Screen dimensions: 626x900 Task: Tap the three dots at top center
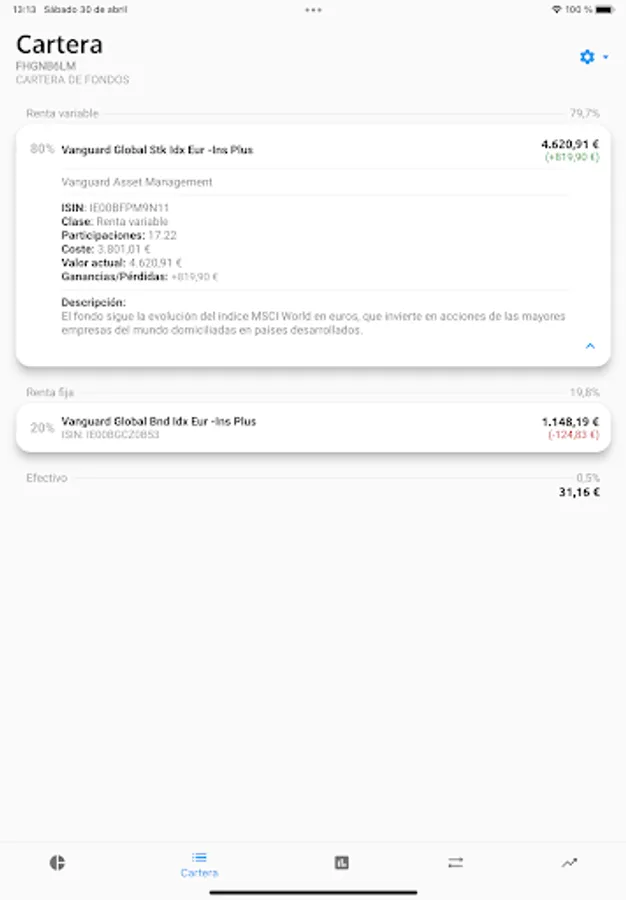pyautogui.click(x=313, y=10)
